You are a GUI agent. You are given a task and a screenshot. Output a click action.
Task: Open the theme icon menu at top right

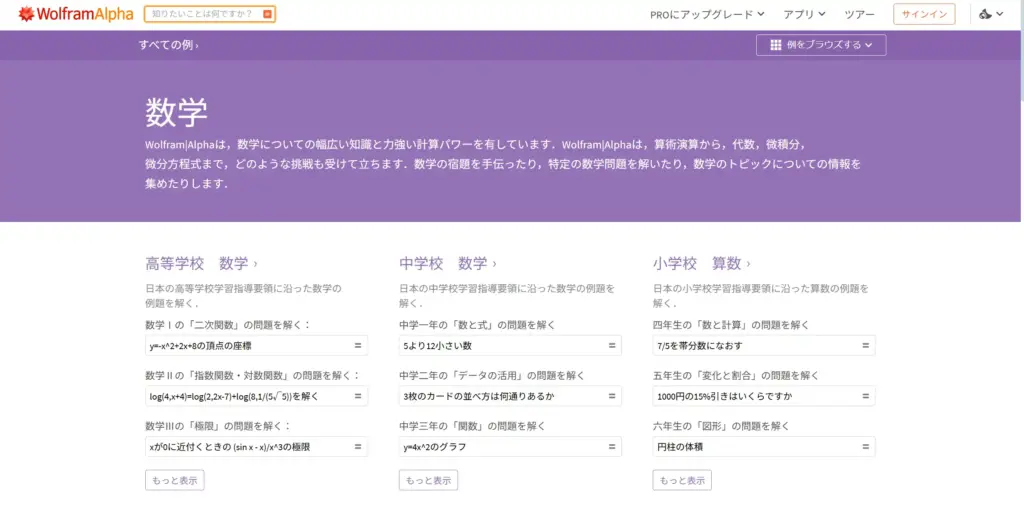991,14
